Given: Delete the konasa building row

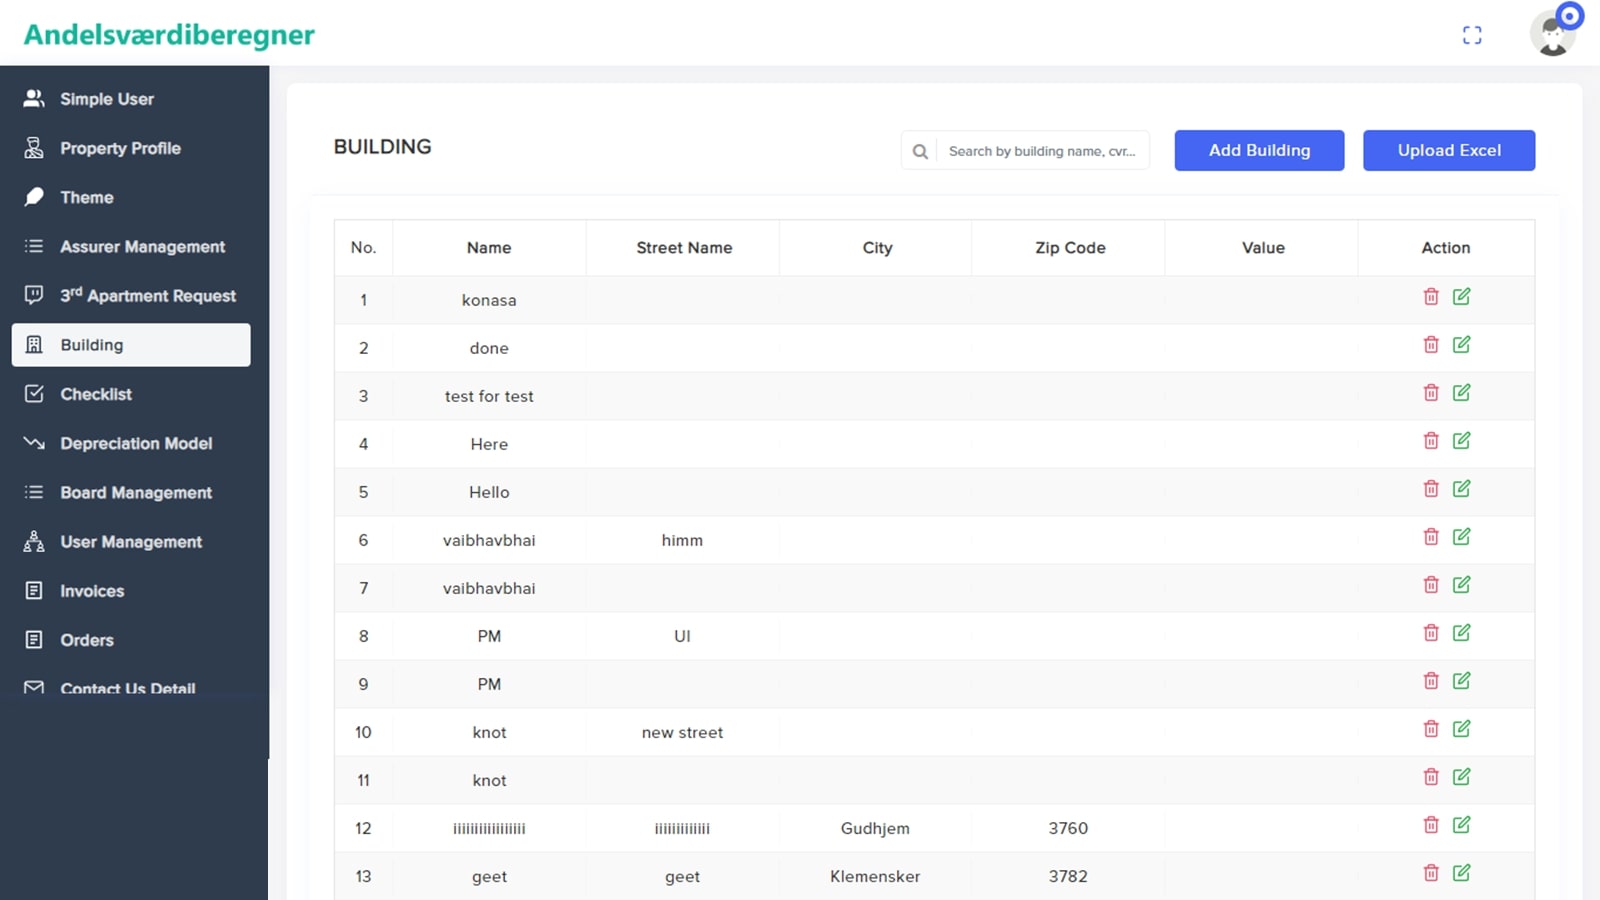Looking at the screenshot, I should tap(1431, 297).
